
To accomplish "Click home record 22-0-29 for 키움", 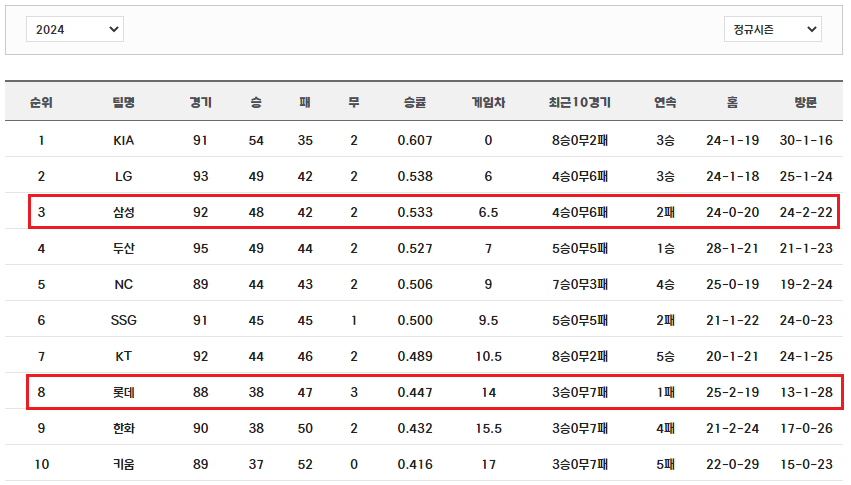I will click(733, 464).
